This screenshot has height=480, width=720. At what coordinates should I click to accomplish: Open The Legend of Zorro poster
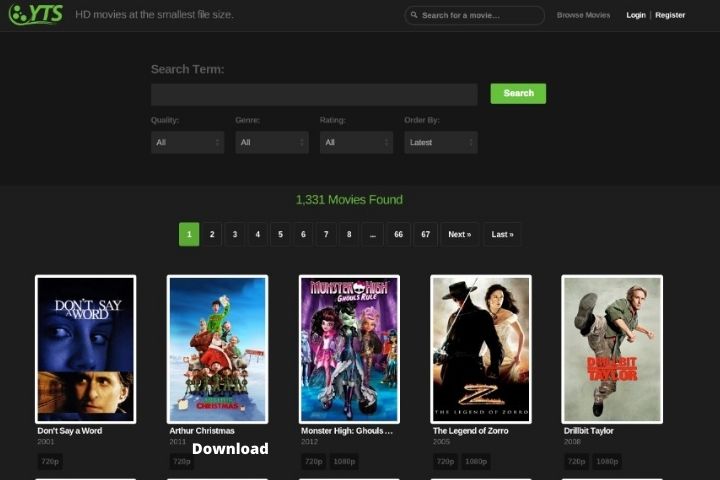(x=481, y=349)
